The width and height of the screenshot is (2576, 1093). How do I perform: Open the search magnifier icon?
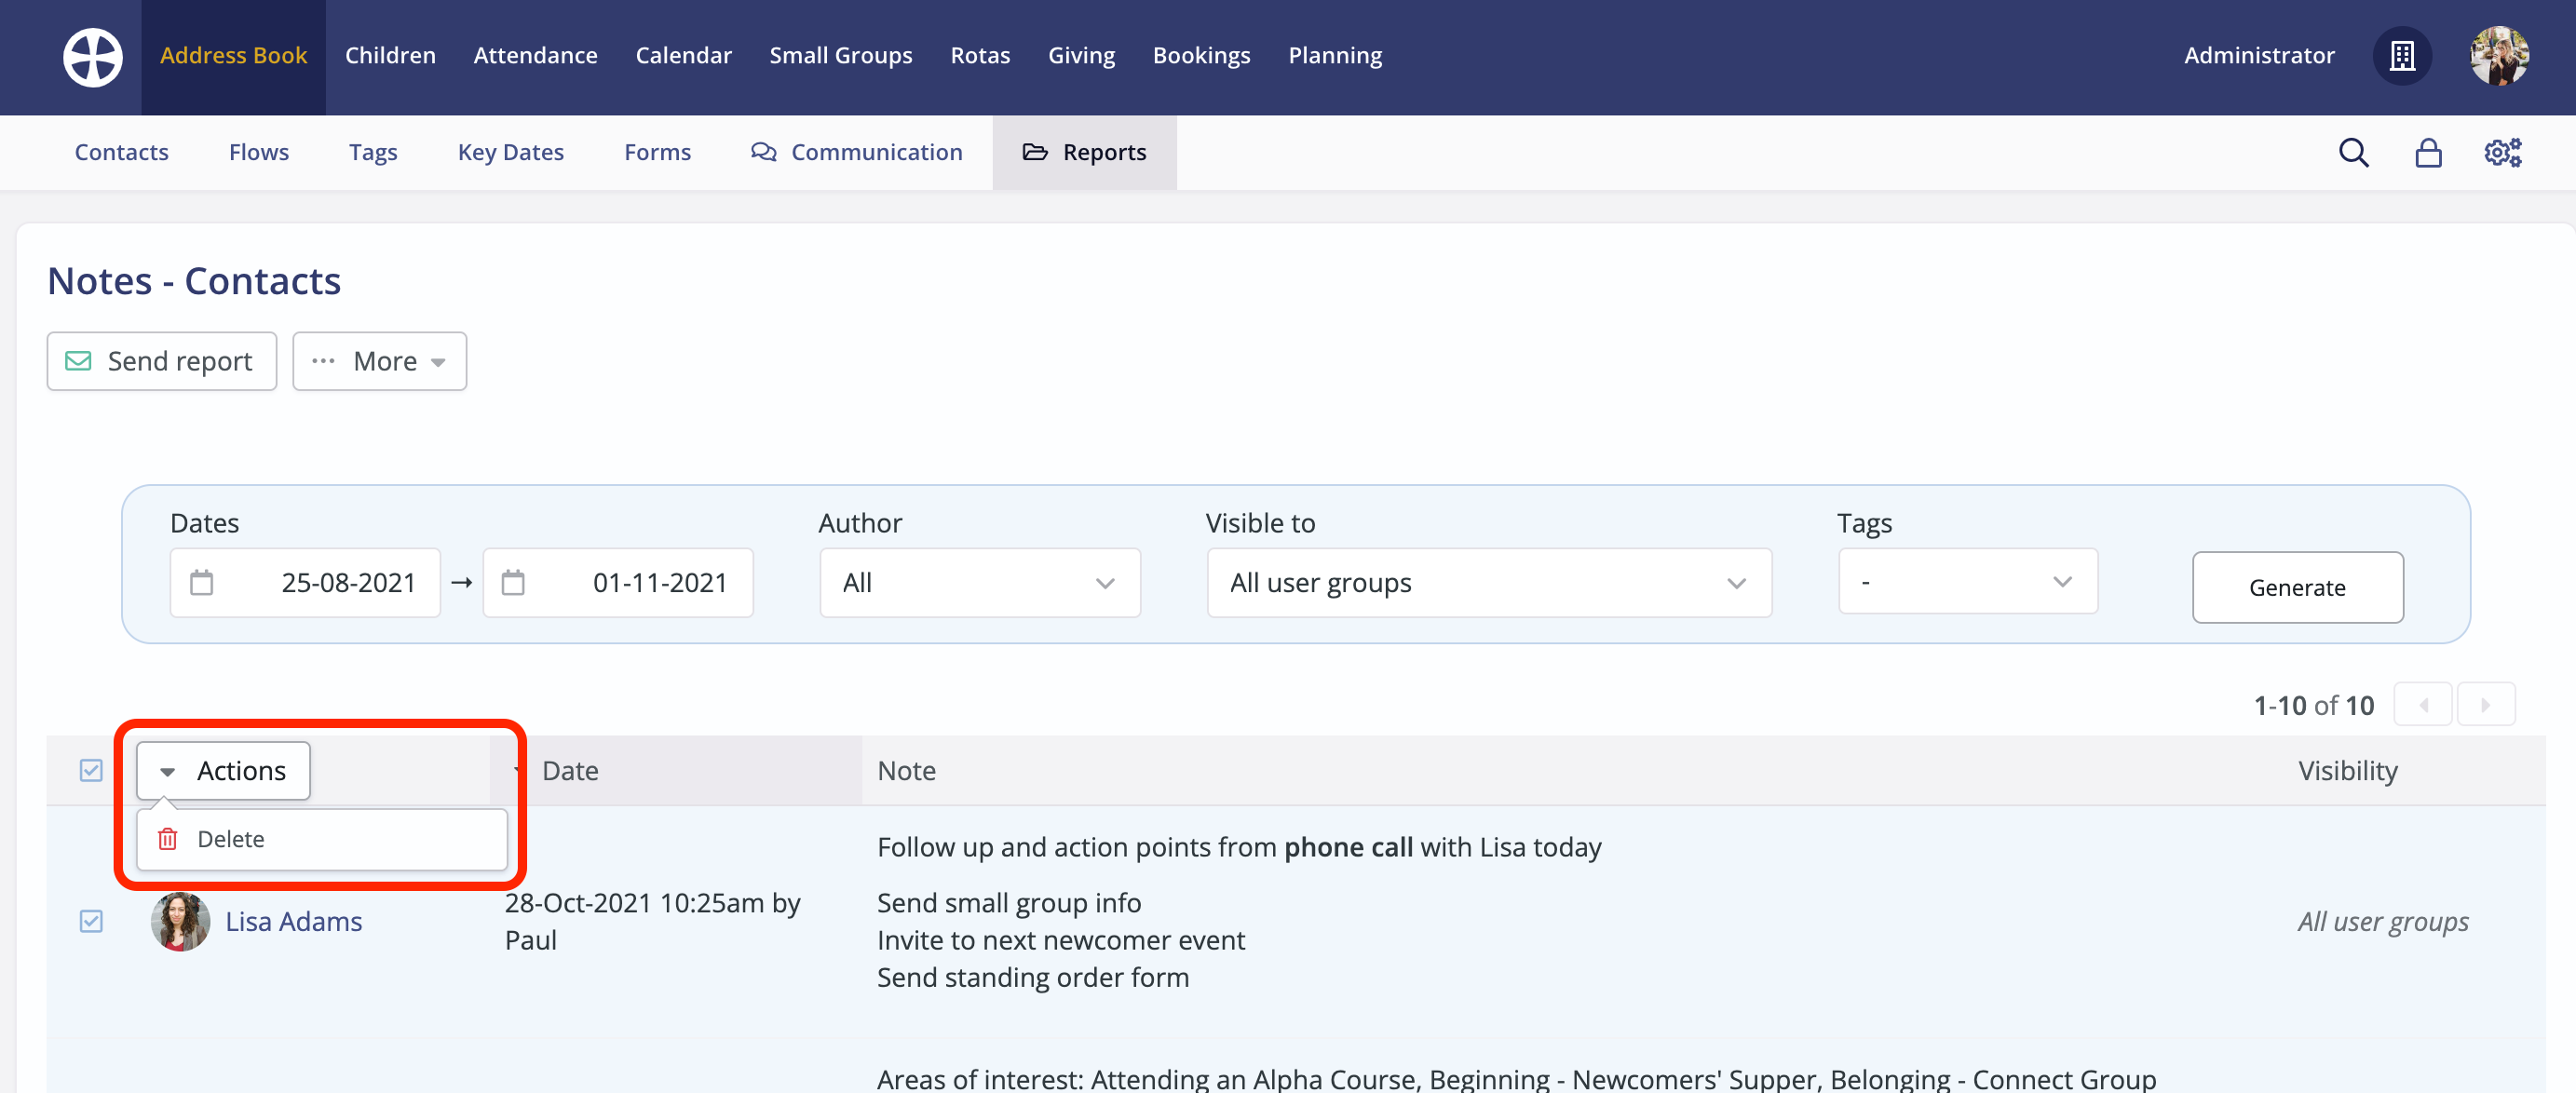(x=2353, y=153)
